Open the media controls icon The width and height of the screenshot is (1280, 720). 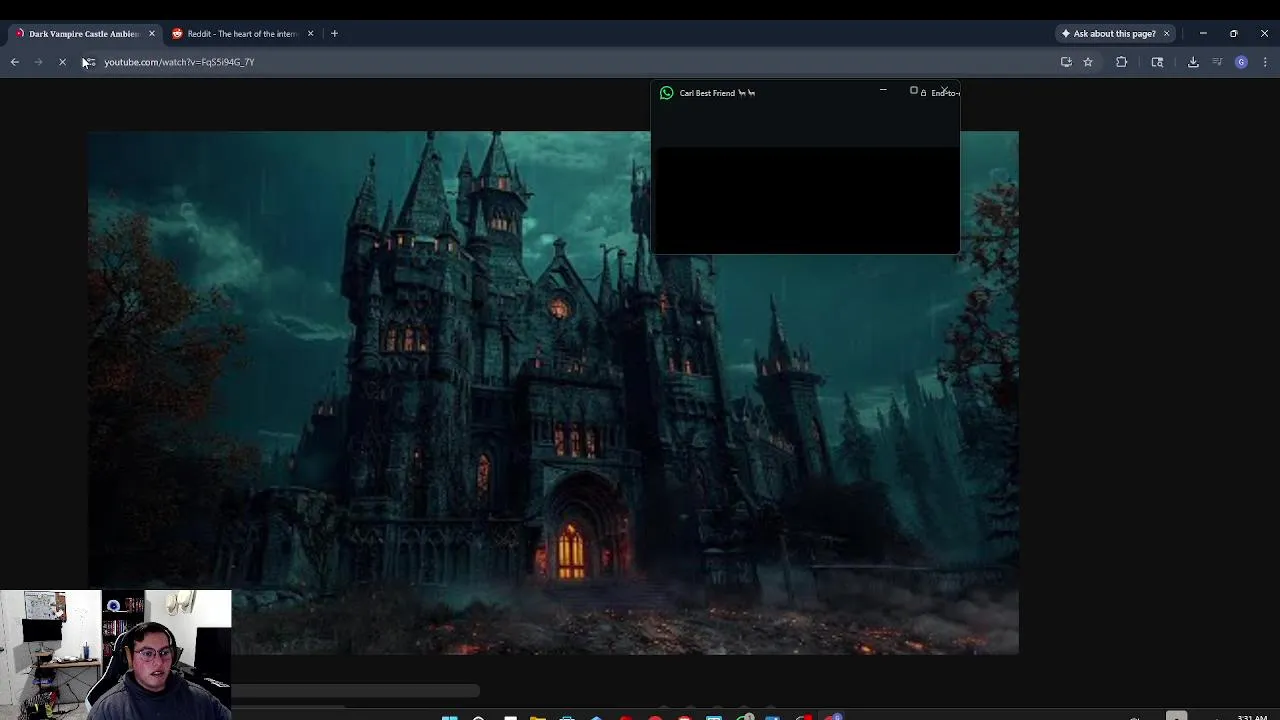(x=1217, y=62)
